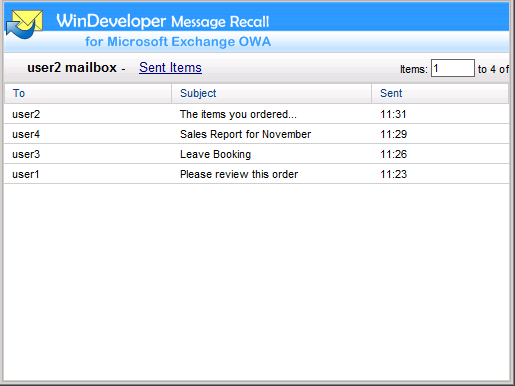Open the 'Leave Booking' message
This screenshot has height=386, width=515.
coord(215,154)
